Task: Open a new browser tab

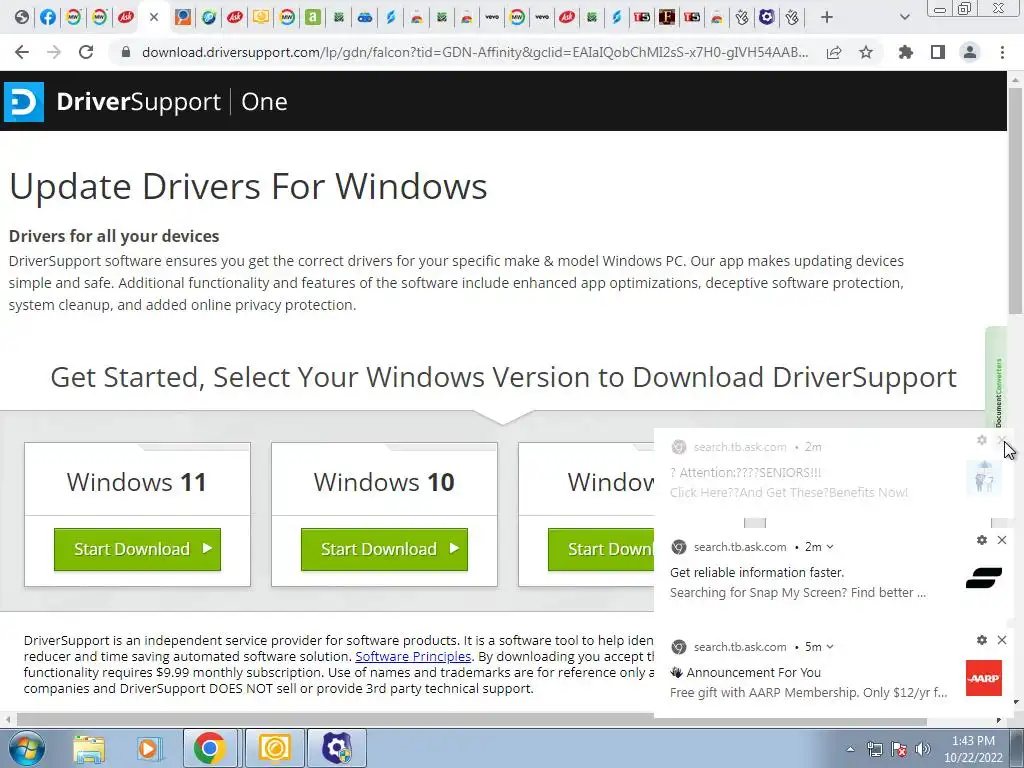Action: pos(827,17)
